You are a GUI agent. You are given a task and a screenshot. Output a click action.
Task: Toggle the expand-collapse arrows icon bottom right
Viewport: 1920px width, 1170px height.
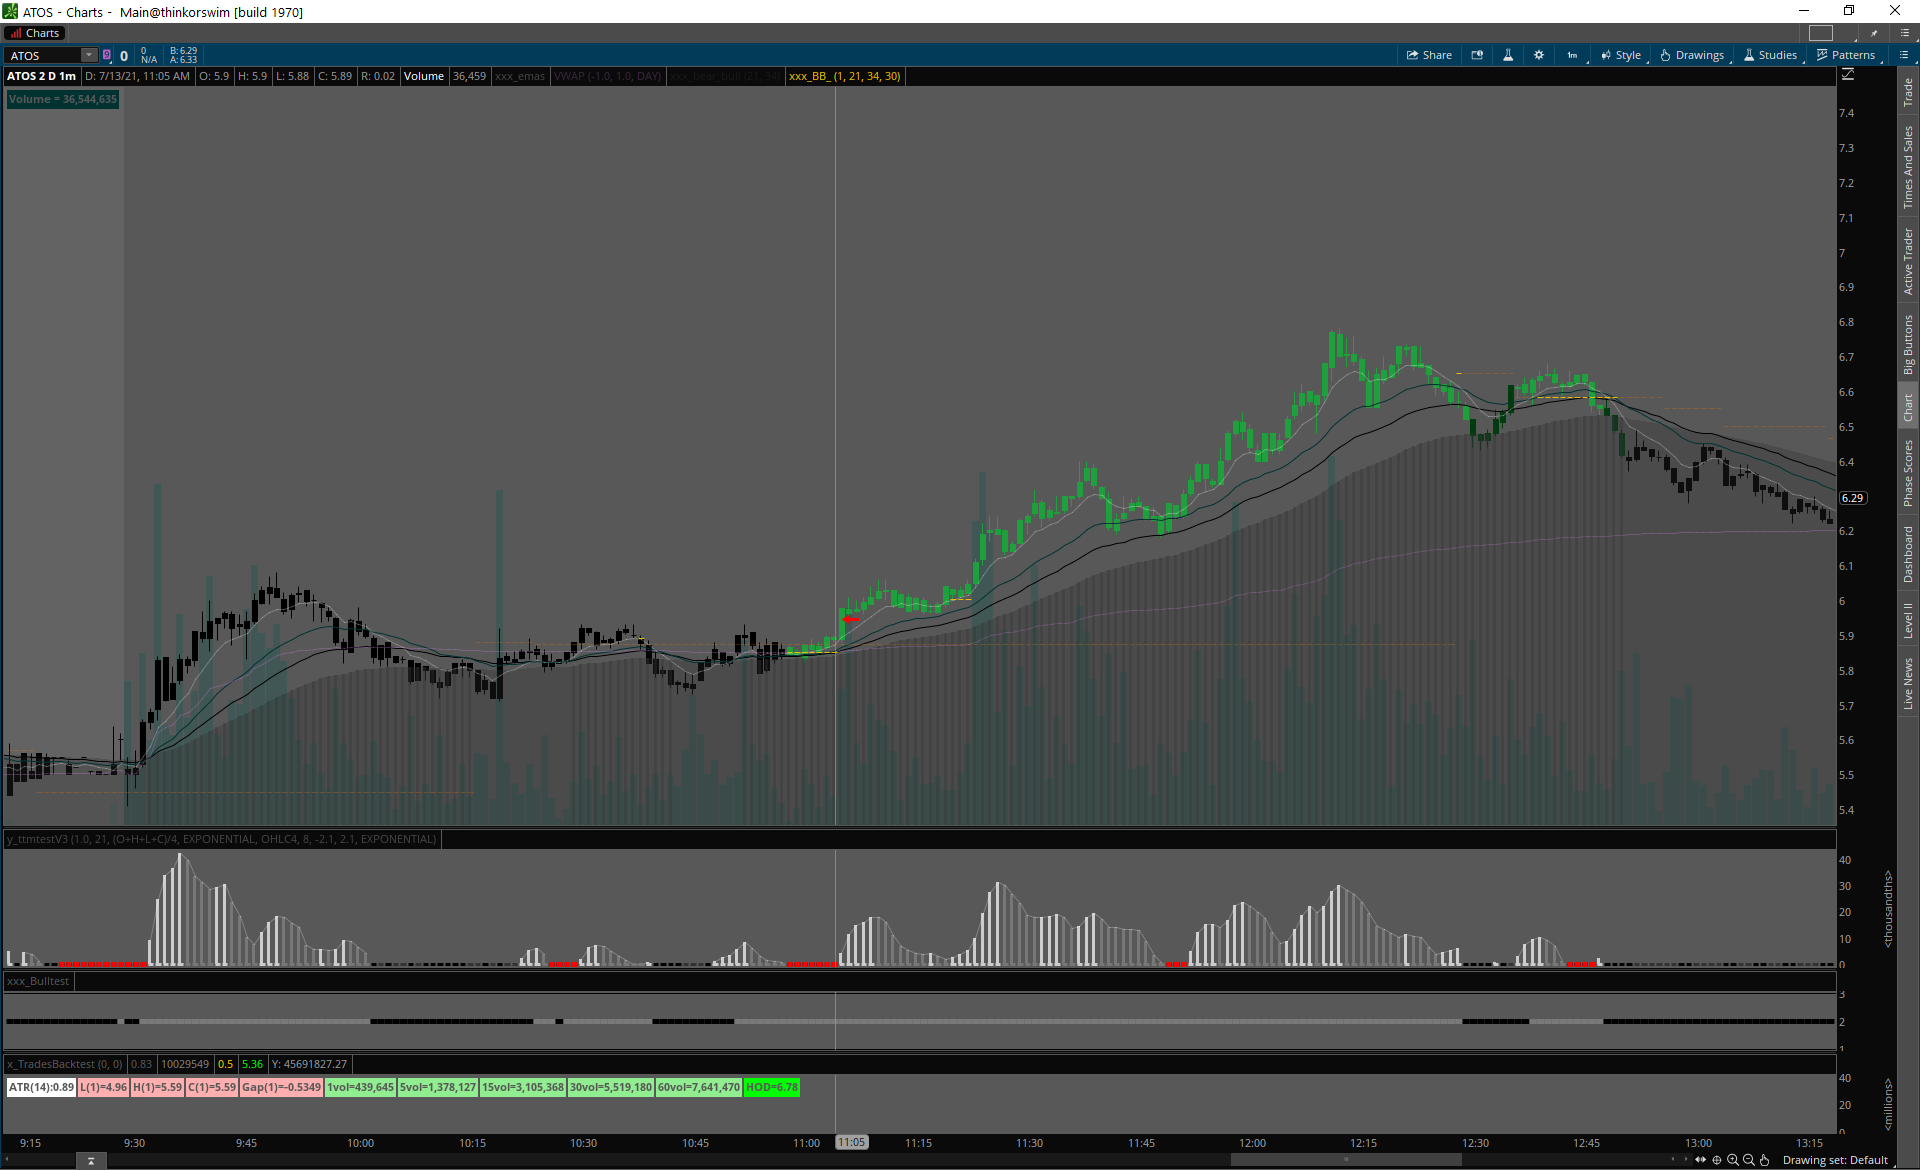[1700, 1160]
